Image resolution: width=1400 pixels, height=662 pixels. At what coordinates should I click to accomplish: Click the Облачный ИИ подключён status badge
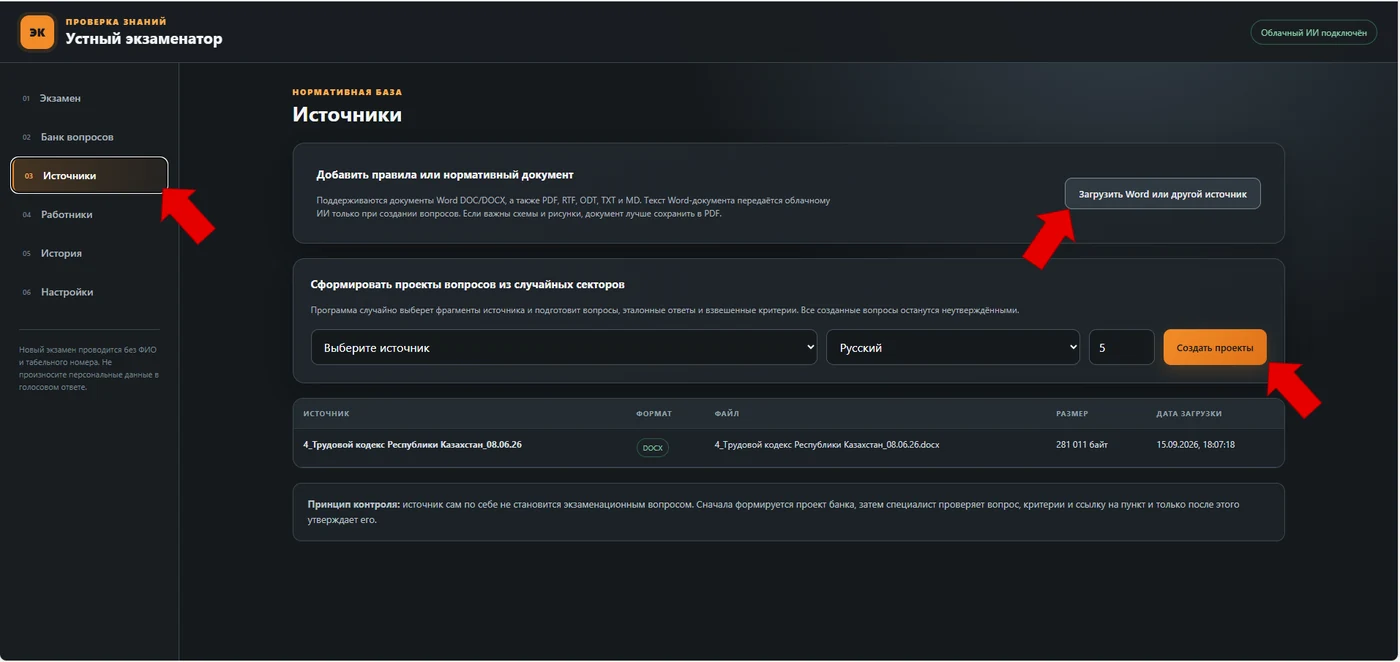[1313, 33]
